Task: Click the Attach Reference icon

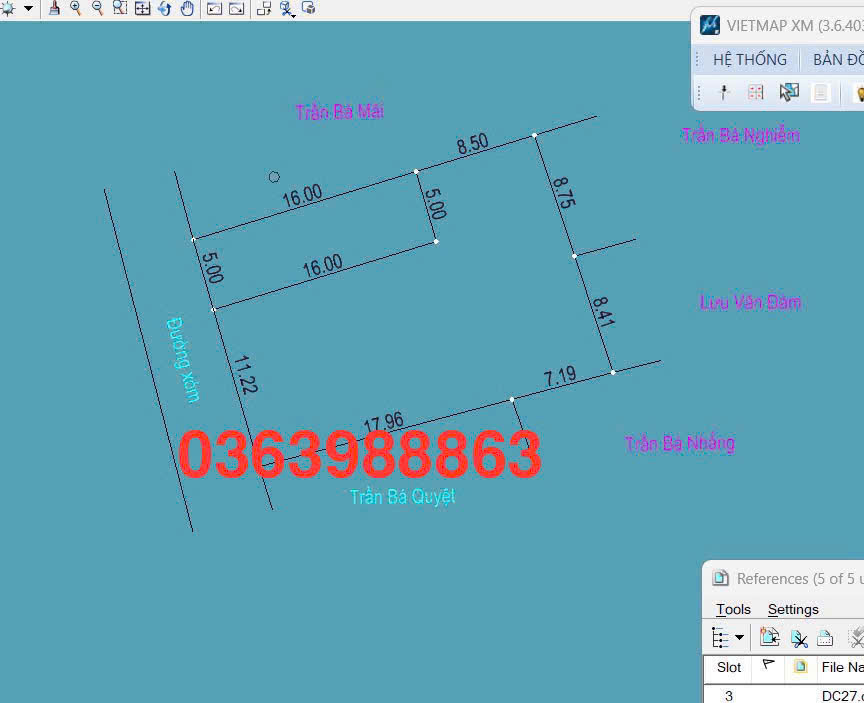Action: click(769, 637)
